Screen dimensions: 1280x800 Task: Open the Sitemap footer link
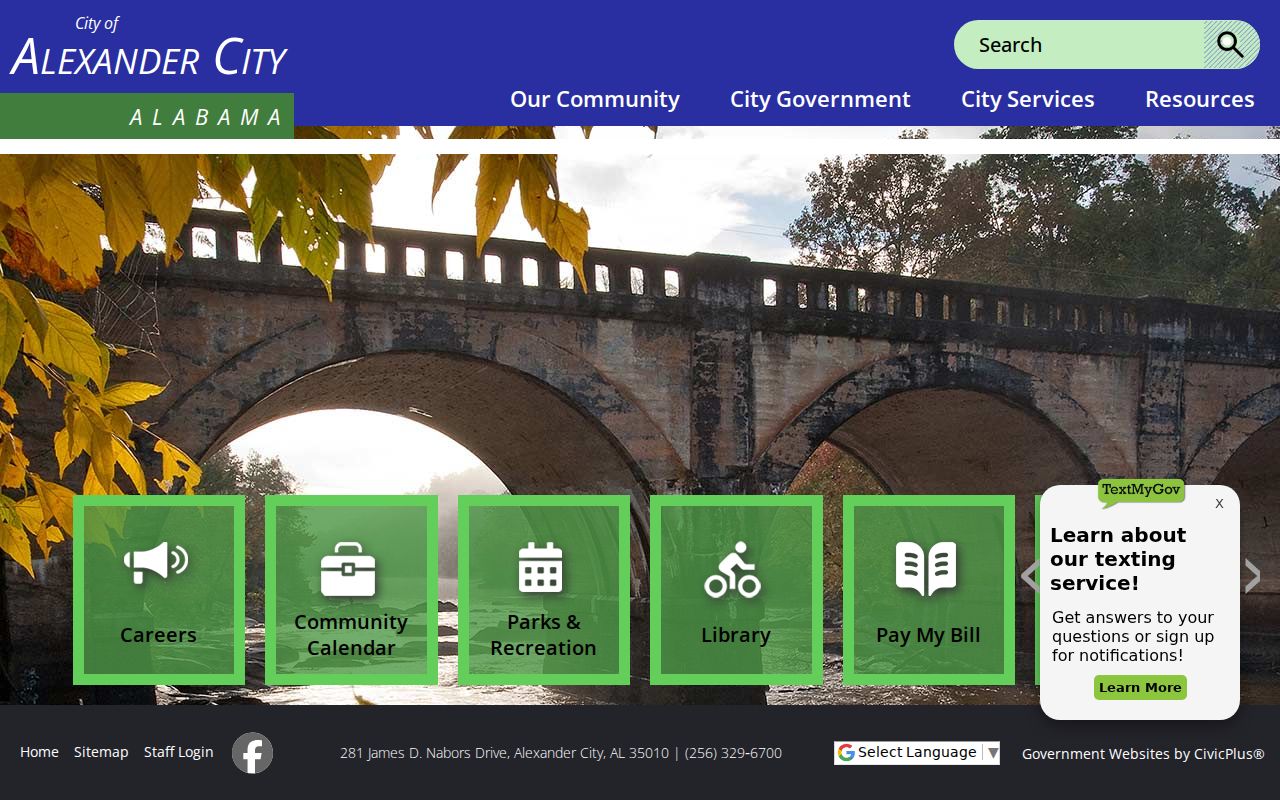point(101,752)
